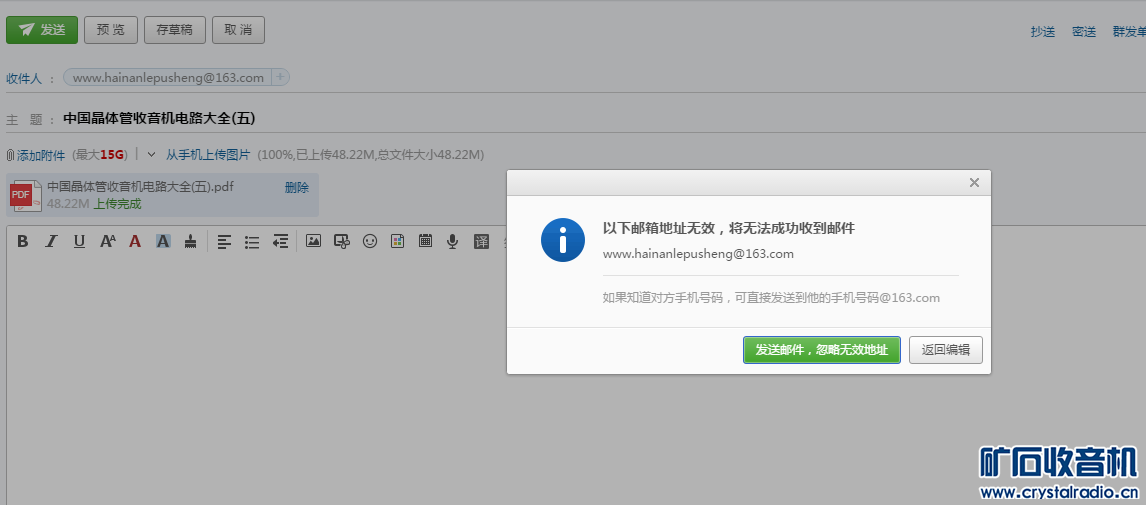Open the stationery template icon
Viewport: 1146px width, 505px height.
tap(398, 240)
